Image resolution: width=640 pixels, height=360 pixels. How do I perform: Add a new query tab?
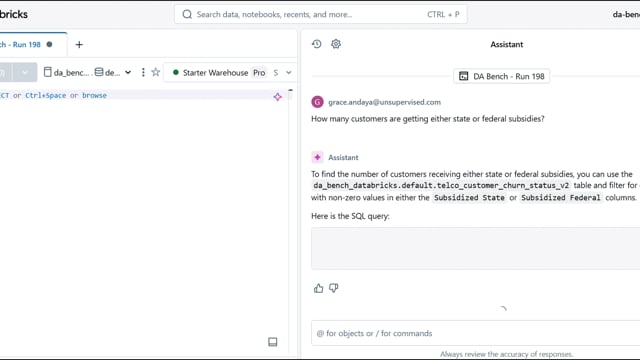[x=79, y=44]
